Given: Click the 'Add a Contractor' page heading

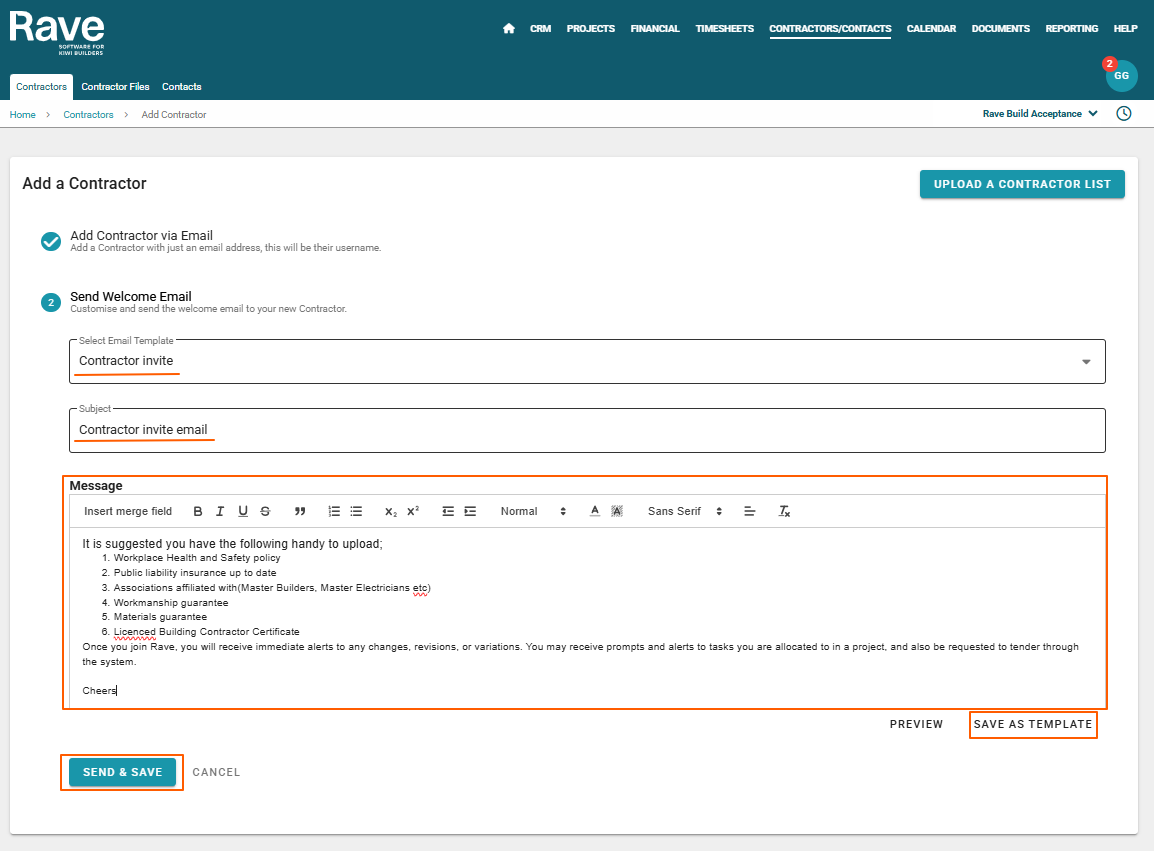Looking at the screenshot, I should click(85, 183).
